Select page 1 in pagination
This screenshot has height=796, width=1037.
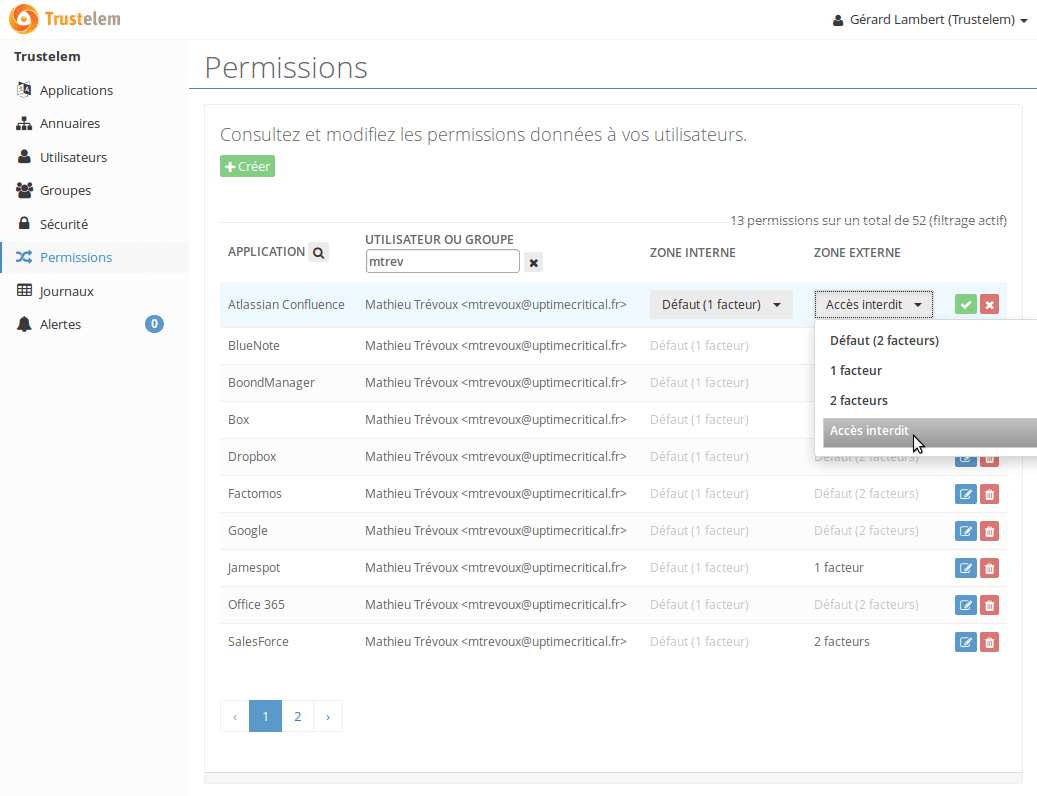(265, 717)
